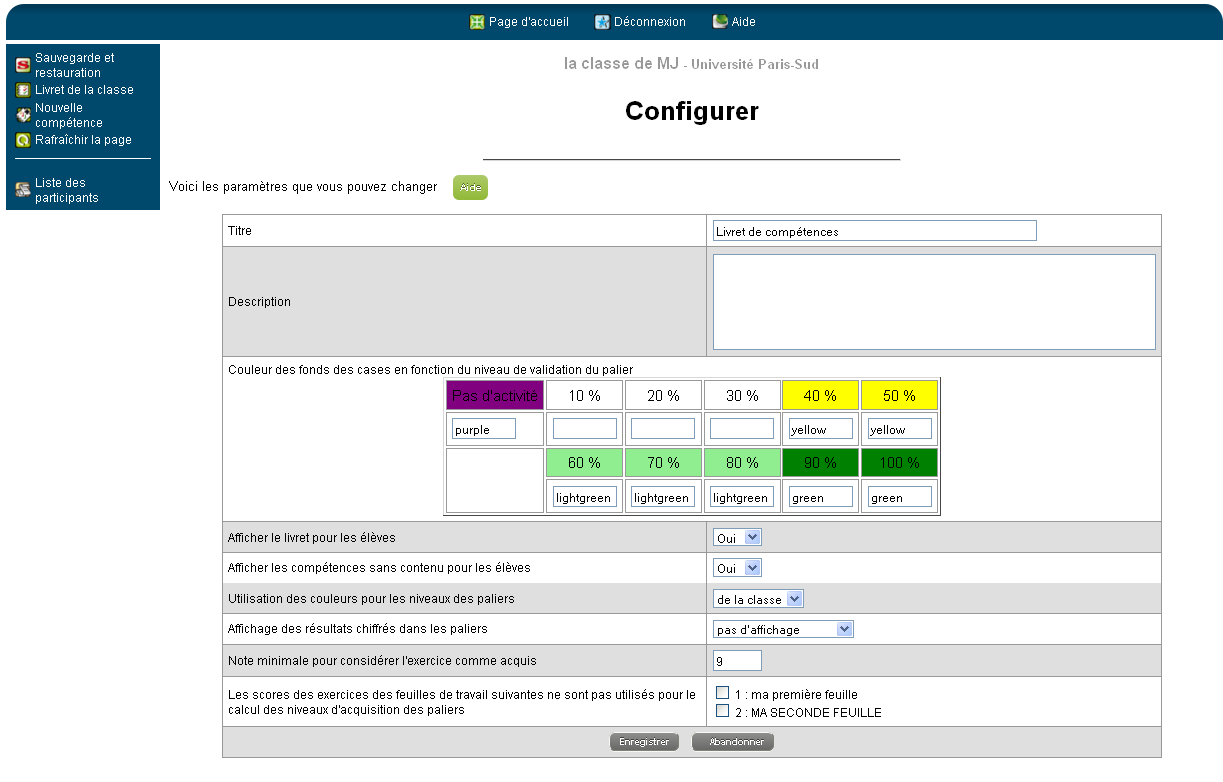The height and width of the screenshot is (782, 1223).
Task: Check the box for ma première feuille
Action: click(722, 691)
